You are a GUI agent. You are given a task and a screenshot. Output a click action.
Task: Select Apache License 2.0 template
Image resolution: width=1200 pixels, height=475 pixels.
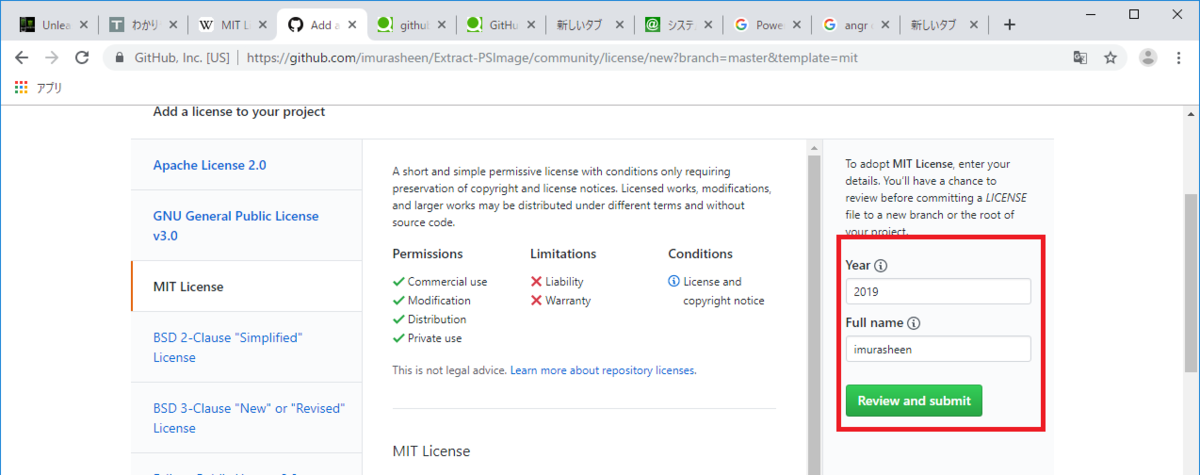[x=247, y=165]
